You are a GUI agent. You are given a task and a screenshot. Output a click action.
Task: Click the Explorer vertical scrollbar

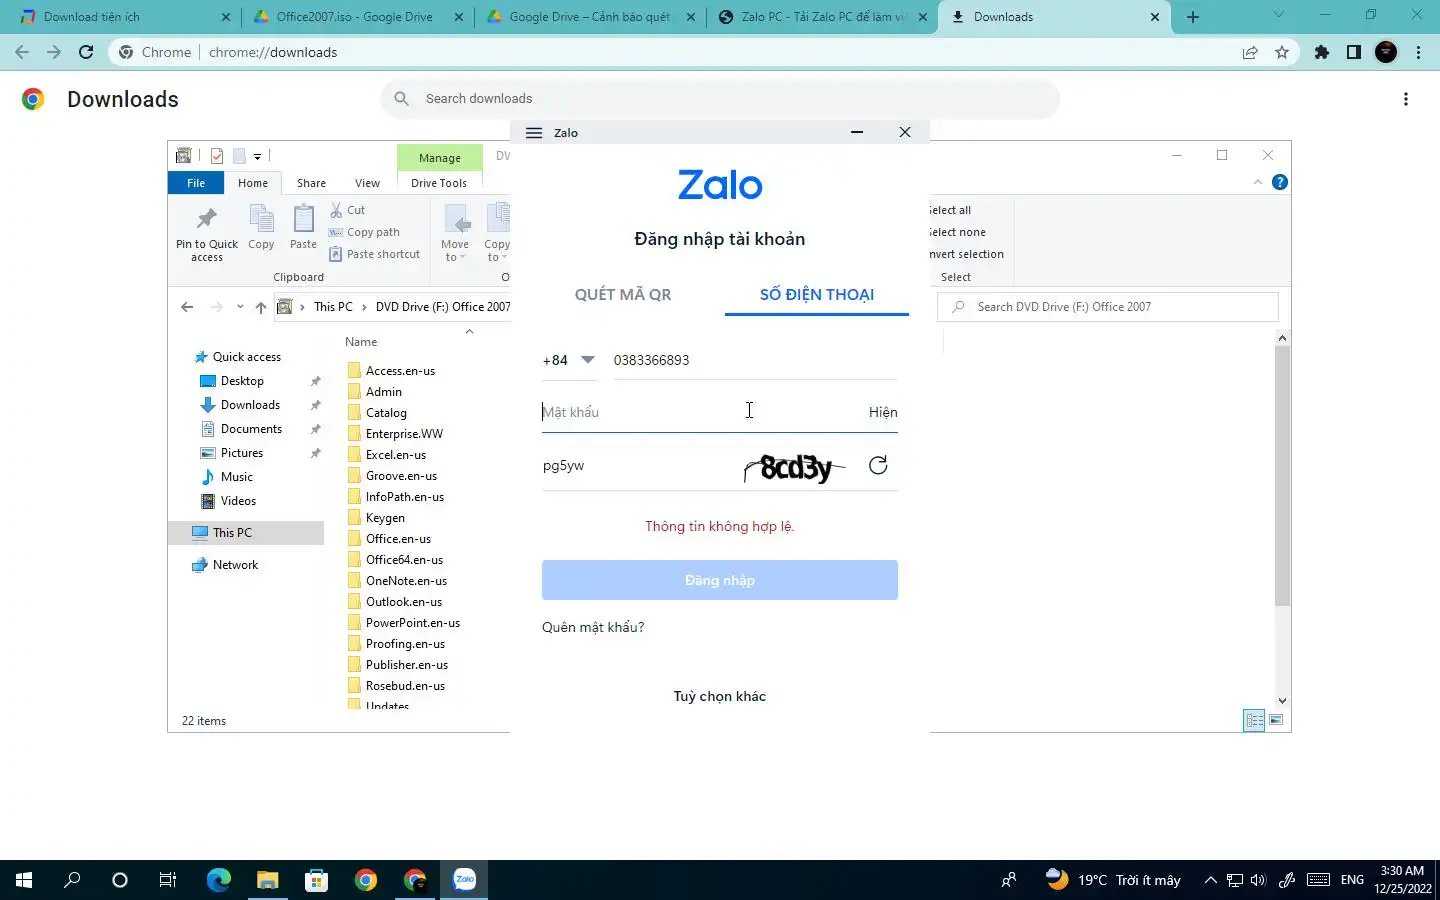1283,475
